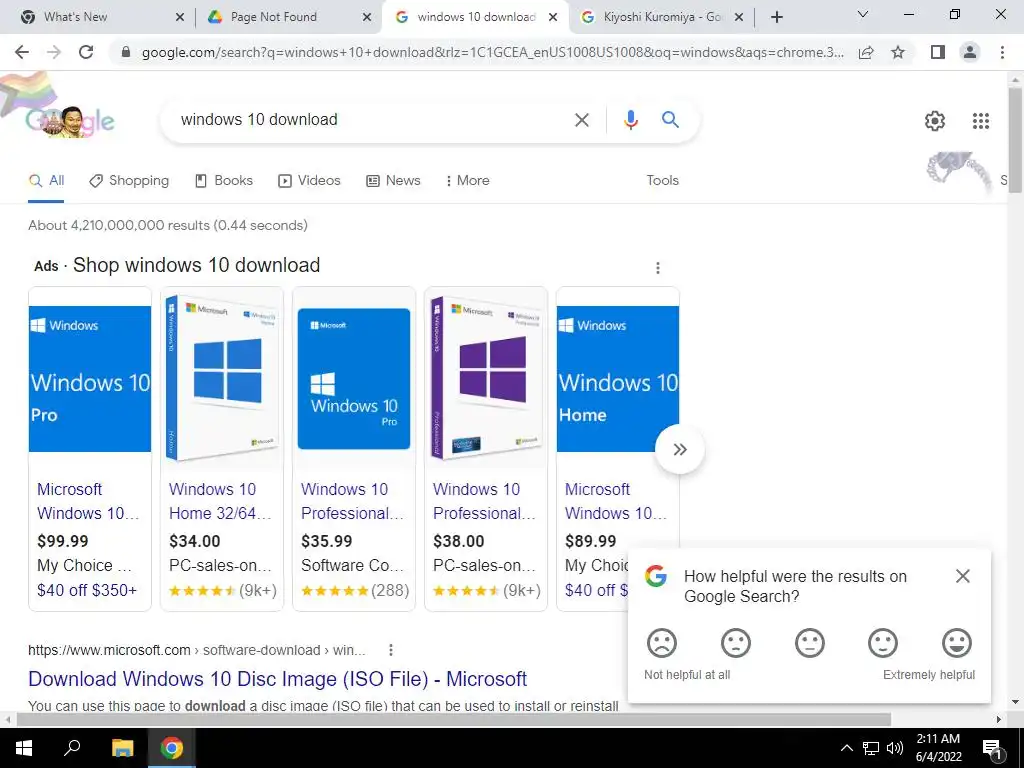
Task: Switch to Shopping results
Action: click(x=129, y=180)
